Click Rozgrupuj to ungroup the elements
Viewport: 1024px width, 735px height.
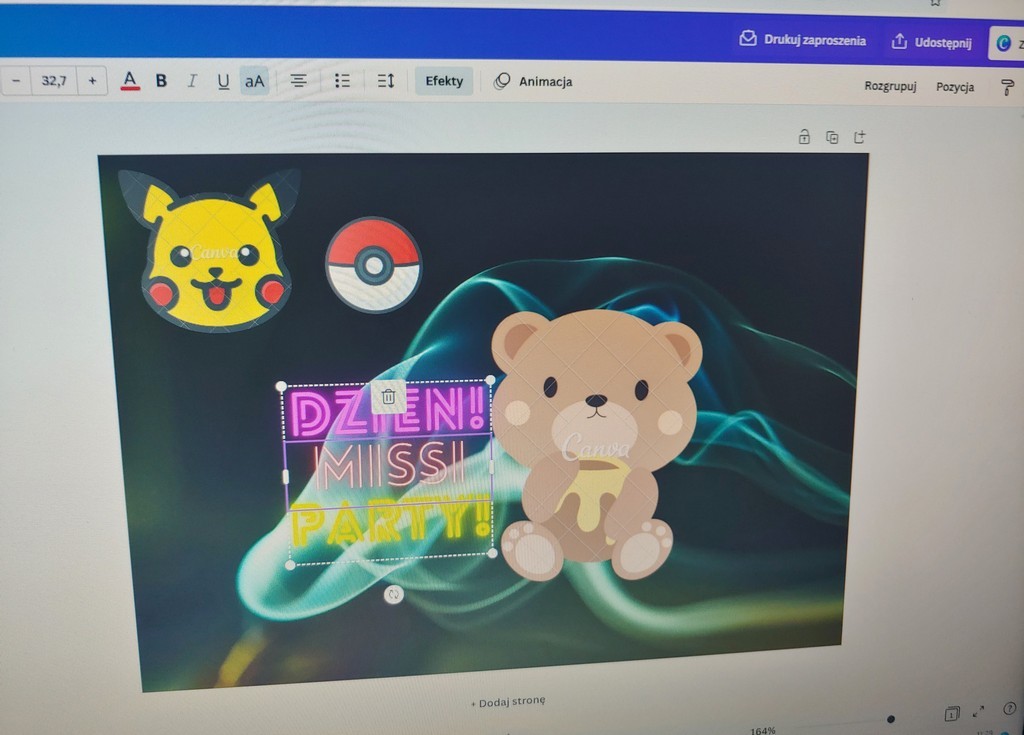pos(890,86)
